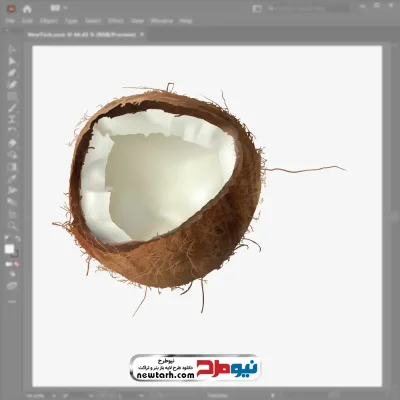Click the Edit Toolbar dots icon
Image resolution: width=400 pixels, height=400 pixels.
pyautogui.click(x=12, y=301)
